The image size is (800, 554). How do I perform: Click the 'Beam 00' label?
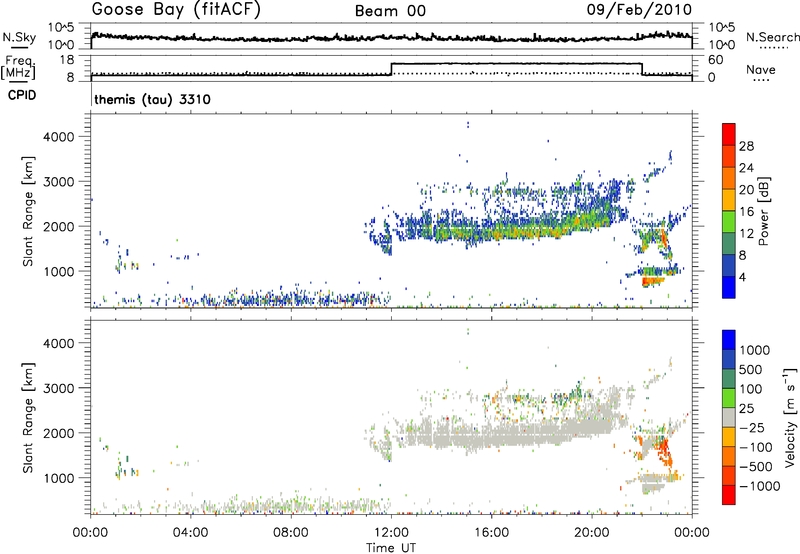390,11
